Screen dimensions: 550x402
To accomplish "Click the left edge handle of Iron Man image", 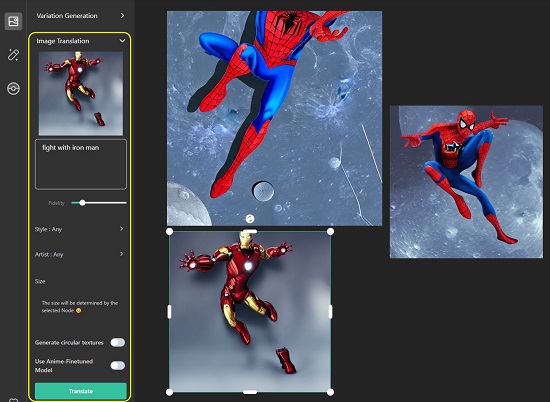I will click(169, 311).
